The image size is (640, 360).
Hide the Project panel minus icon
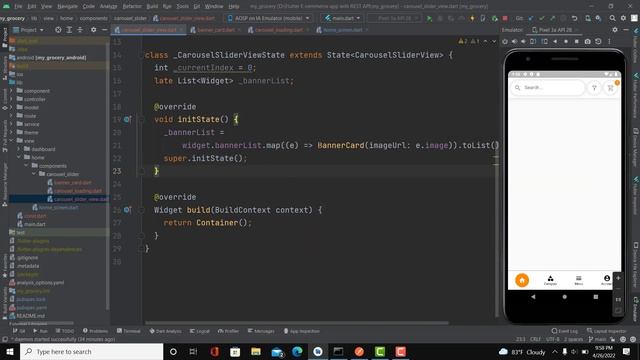tap(104, 30)
